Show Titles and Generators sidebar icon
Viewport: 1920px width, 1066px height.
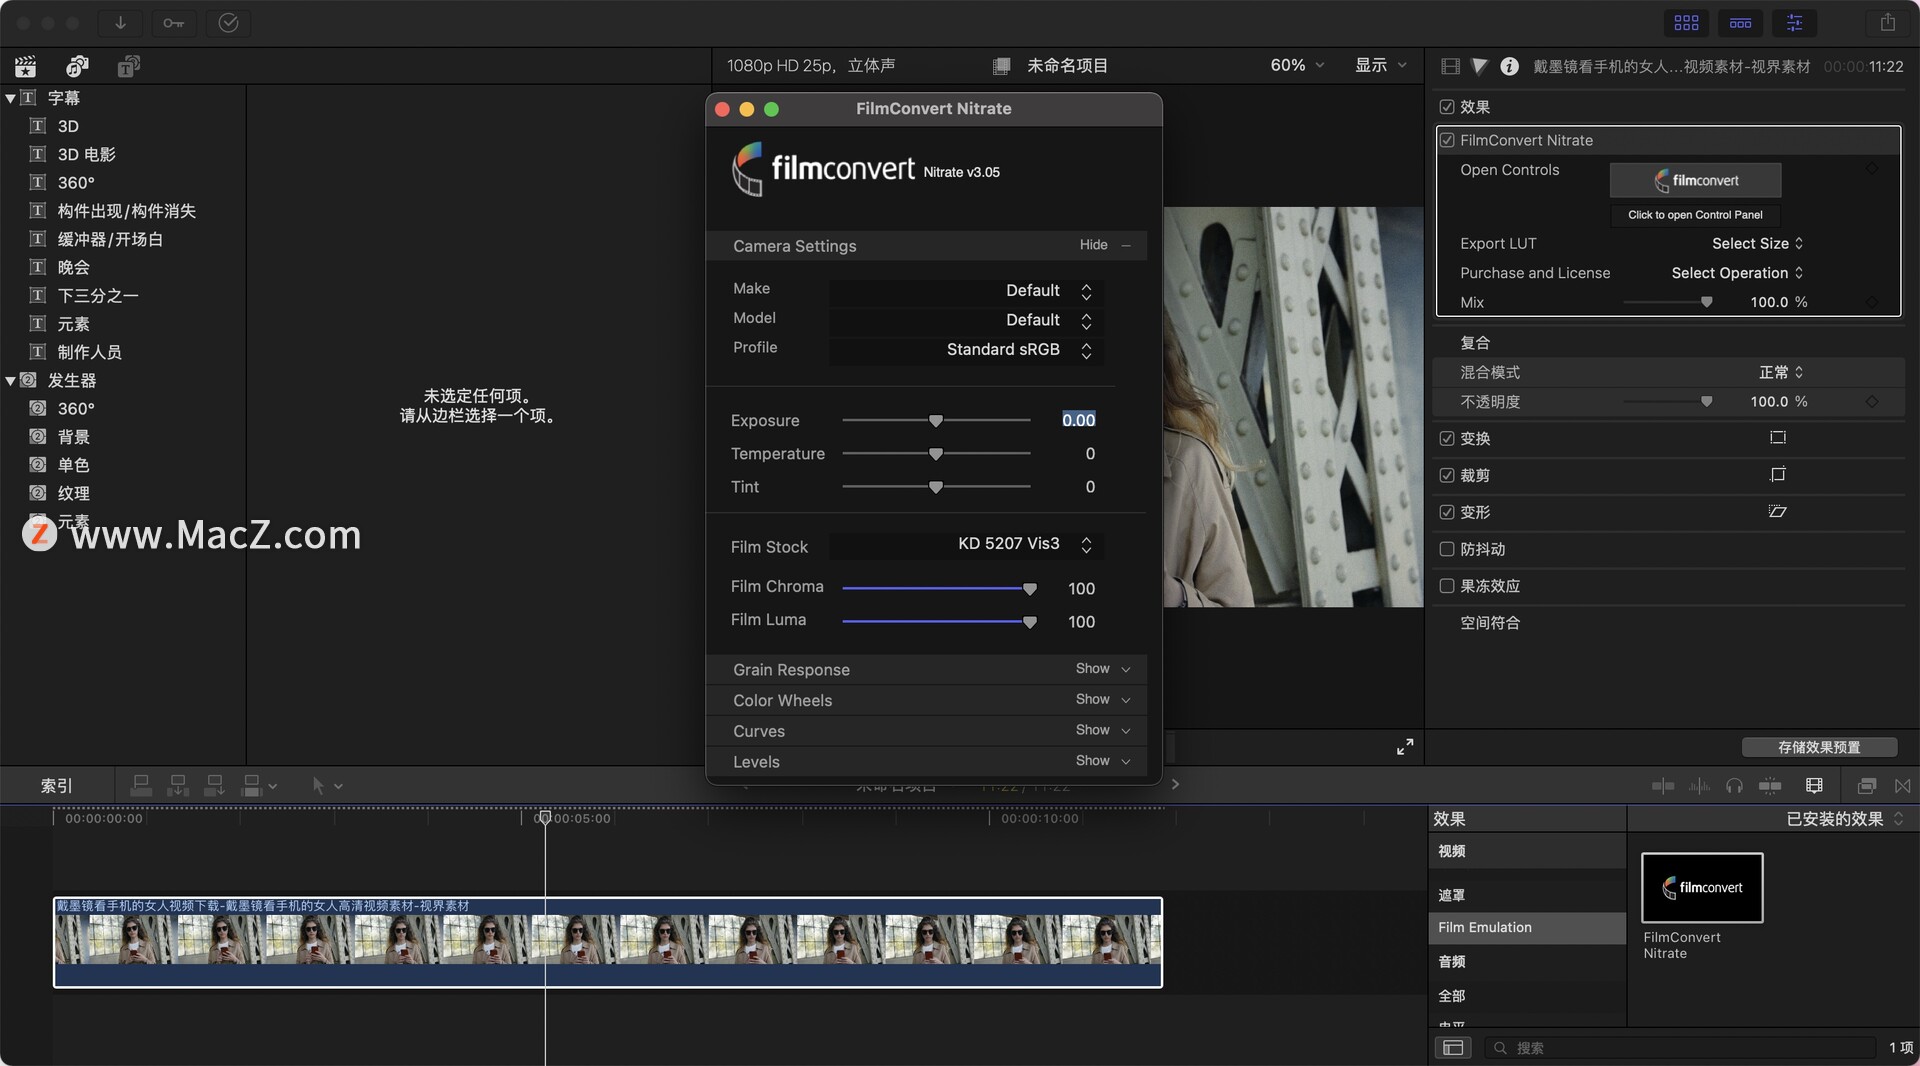[129, 66]
